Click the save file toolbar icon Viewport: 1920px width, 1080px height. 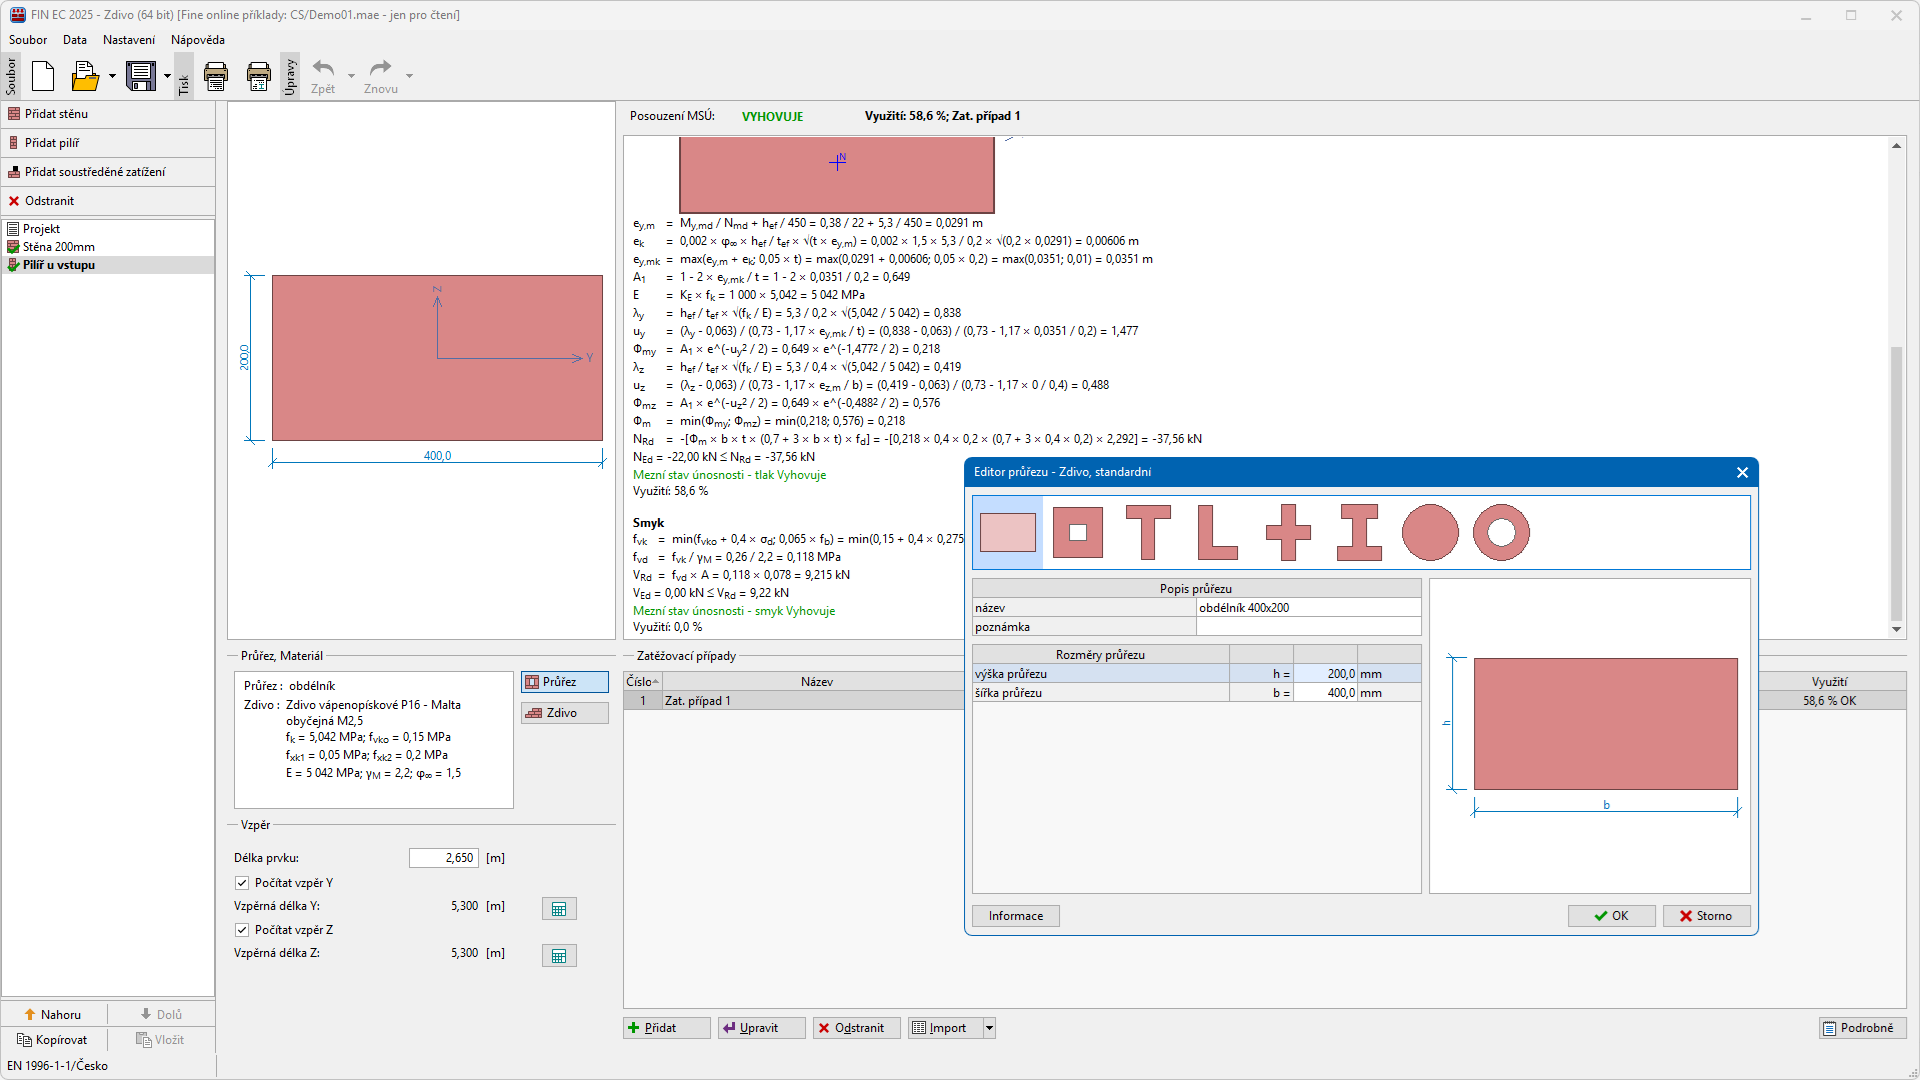point(141,76)
